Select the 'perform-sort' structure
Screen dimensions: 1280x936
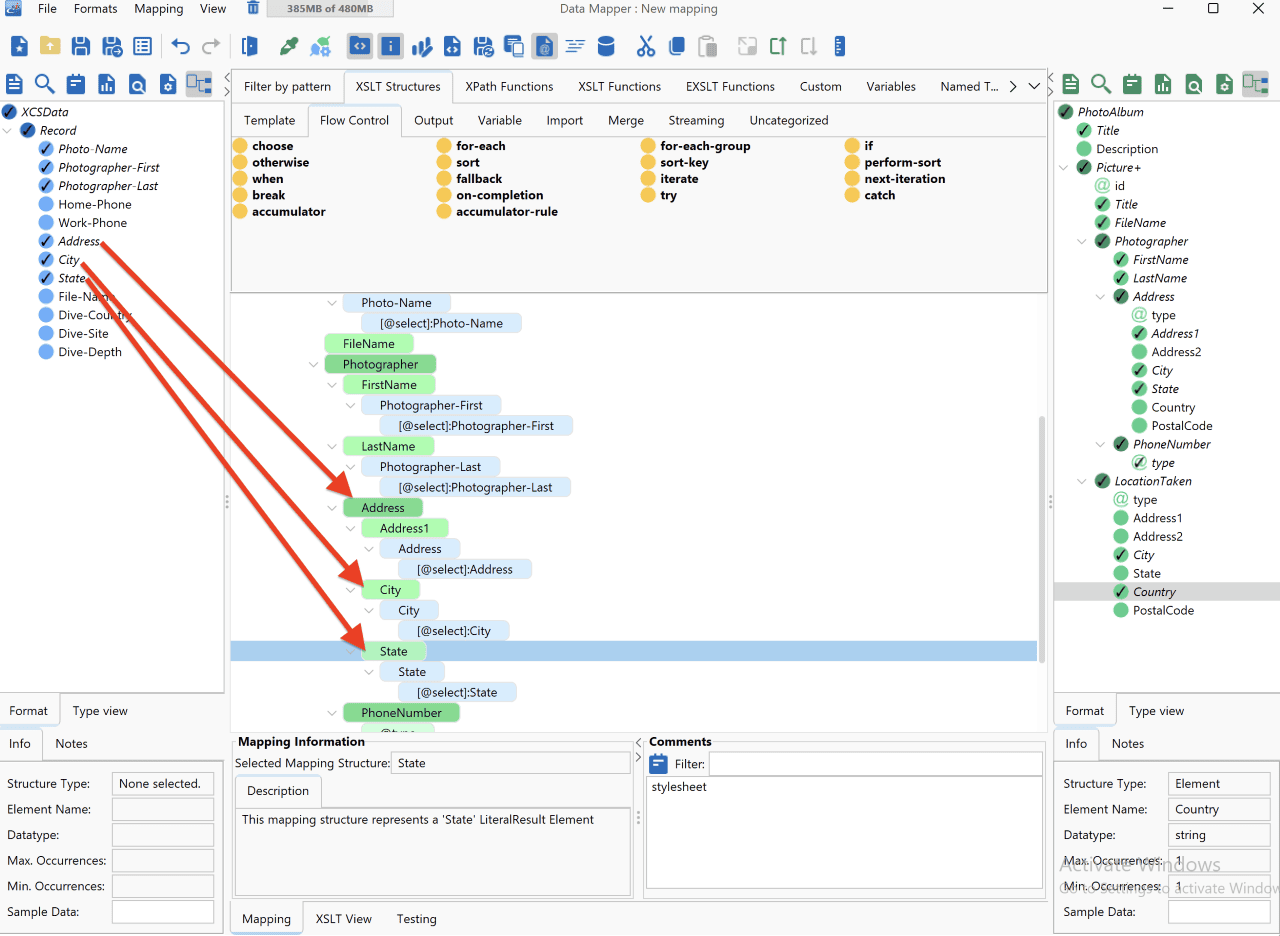tap(902, 162)
